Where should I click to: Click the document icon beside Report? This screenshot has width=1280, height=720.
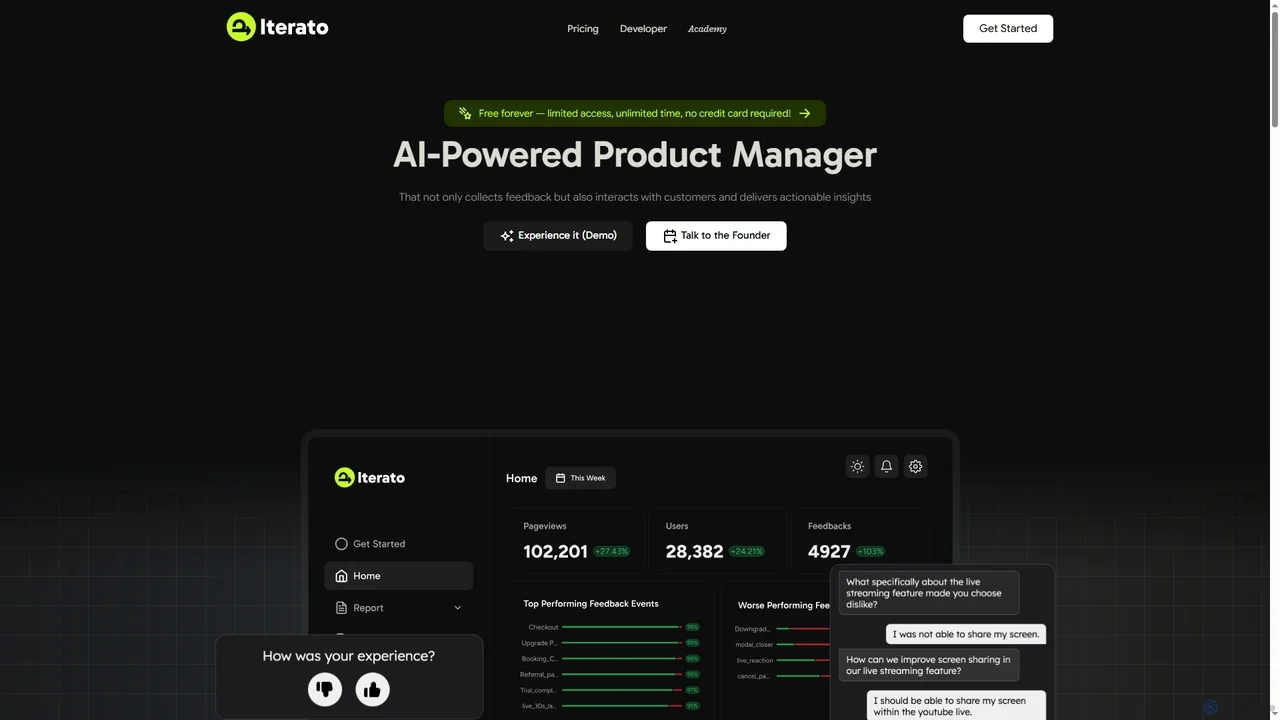coord(341,608)
